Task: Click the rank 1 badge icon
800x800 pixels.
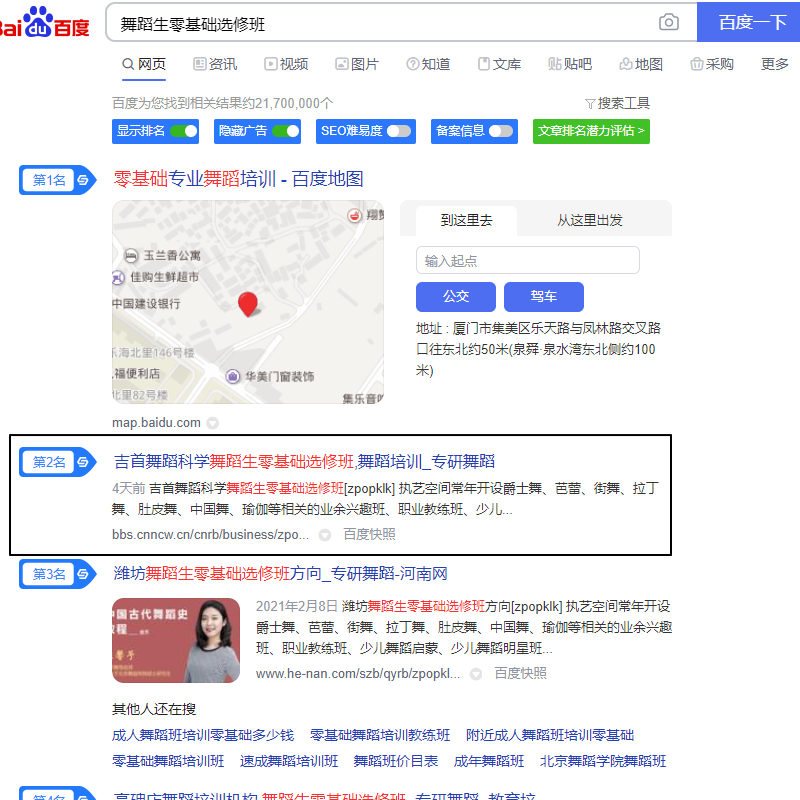Action: (57, 180)
